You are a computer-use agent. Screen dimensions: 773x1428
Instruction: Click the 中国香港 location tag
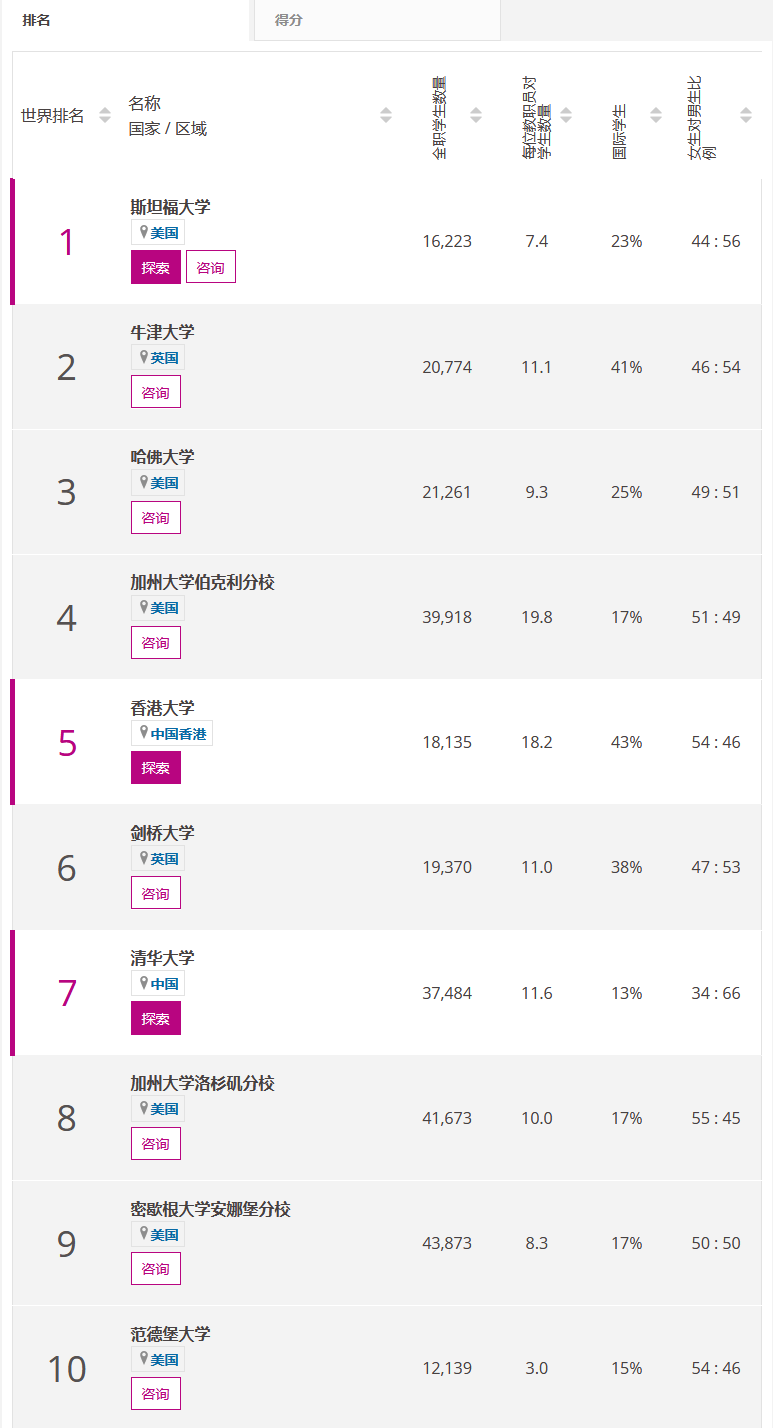click(172, 734)
